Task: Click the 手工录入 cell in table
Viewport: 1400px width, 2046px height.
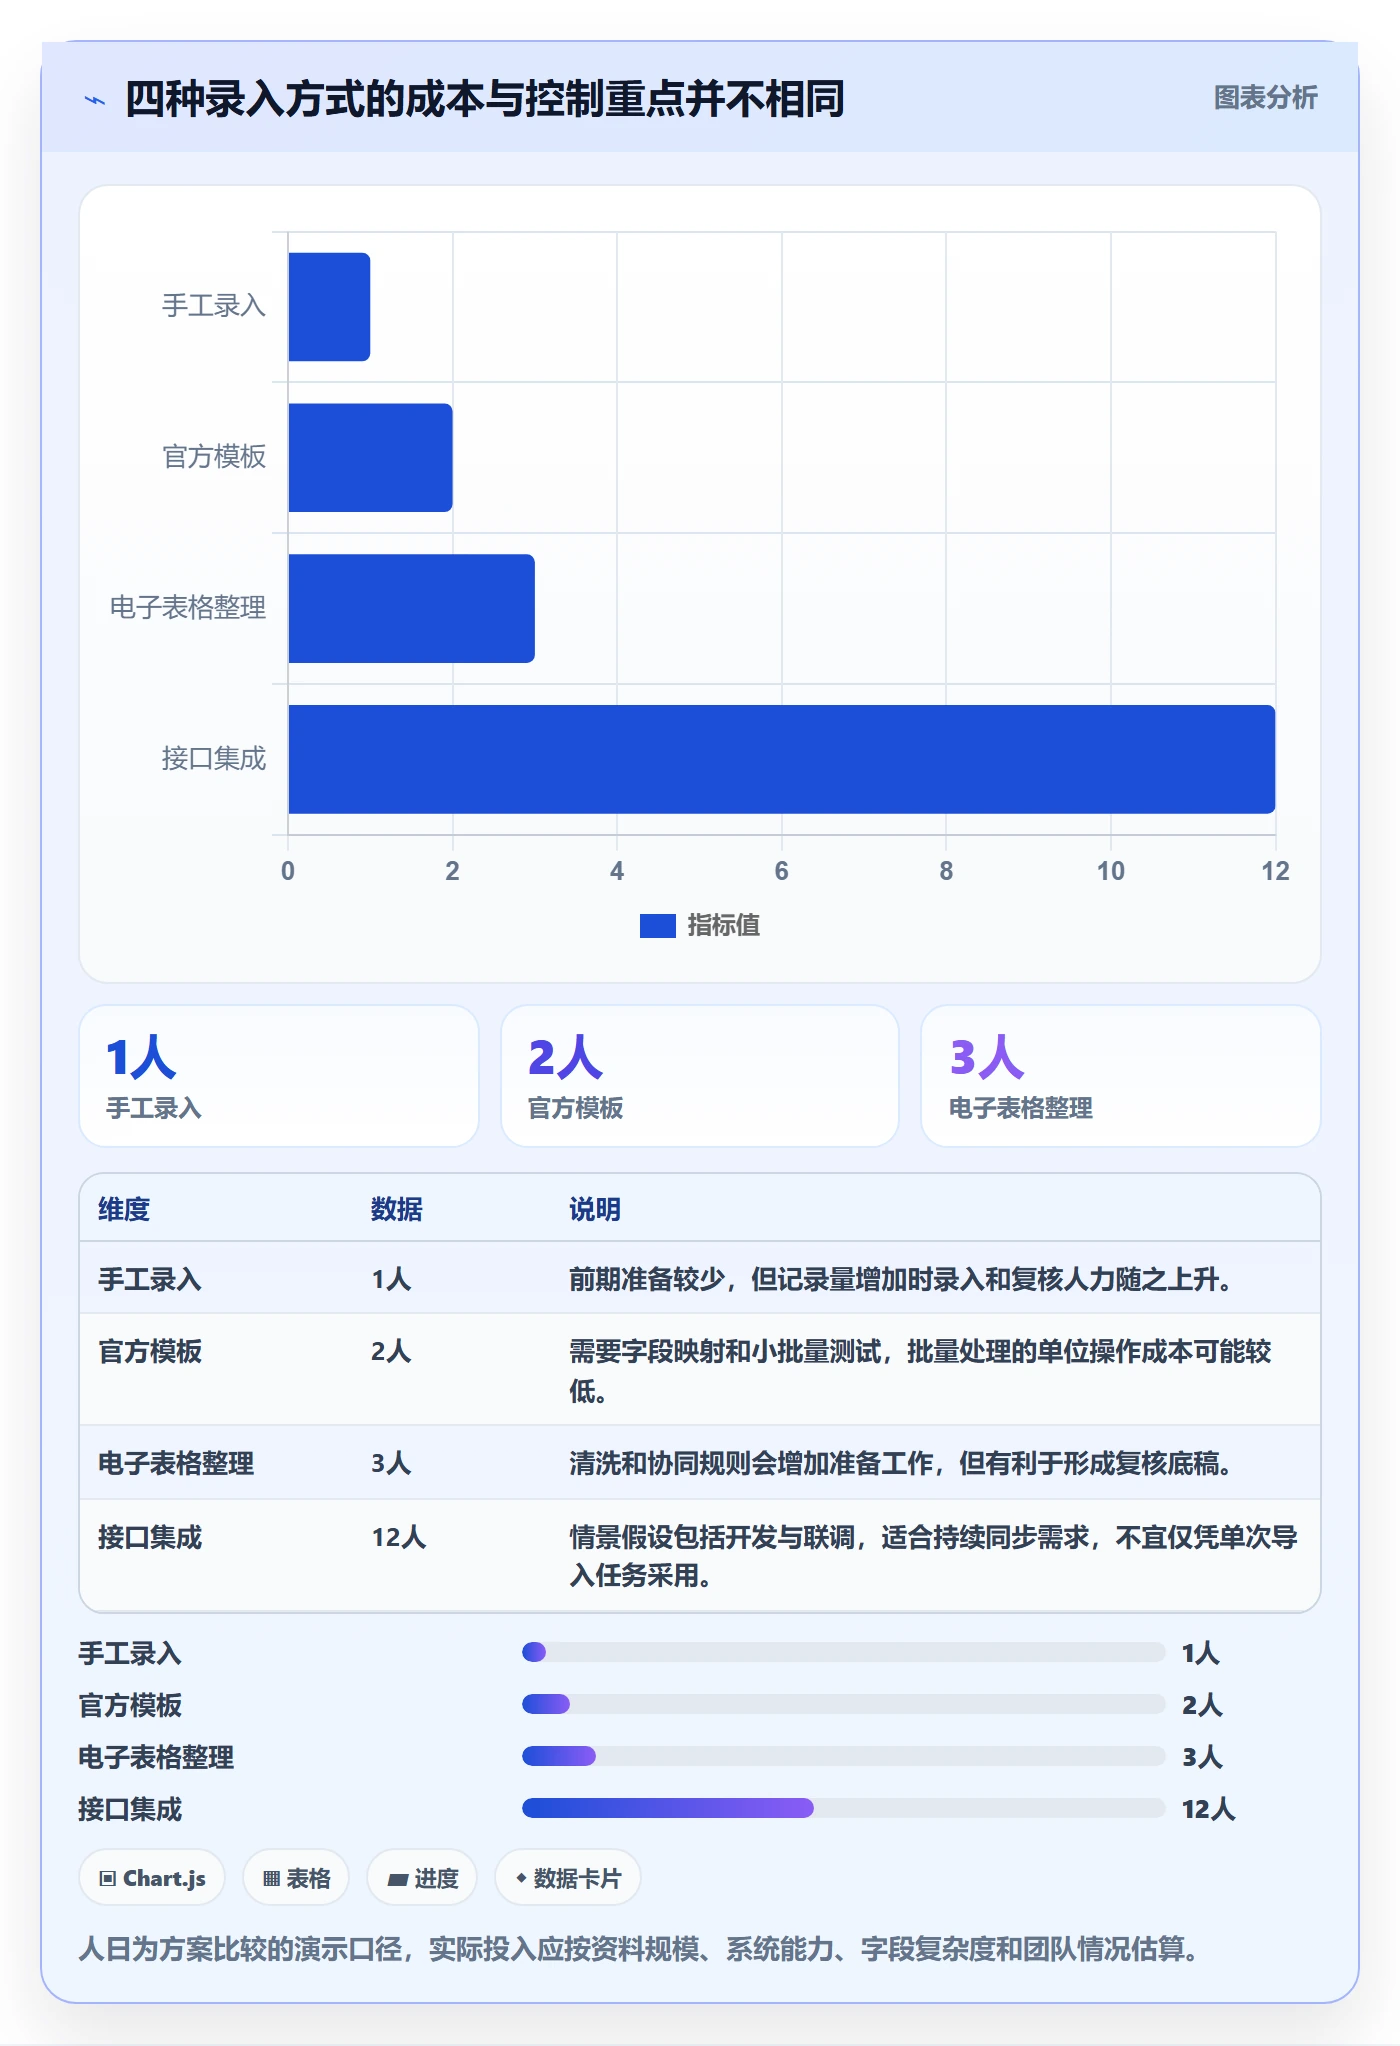Action: [x=150, y=1279]
